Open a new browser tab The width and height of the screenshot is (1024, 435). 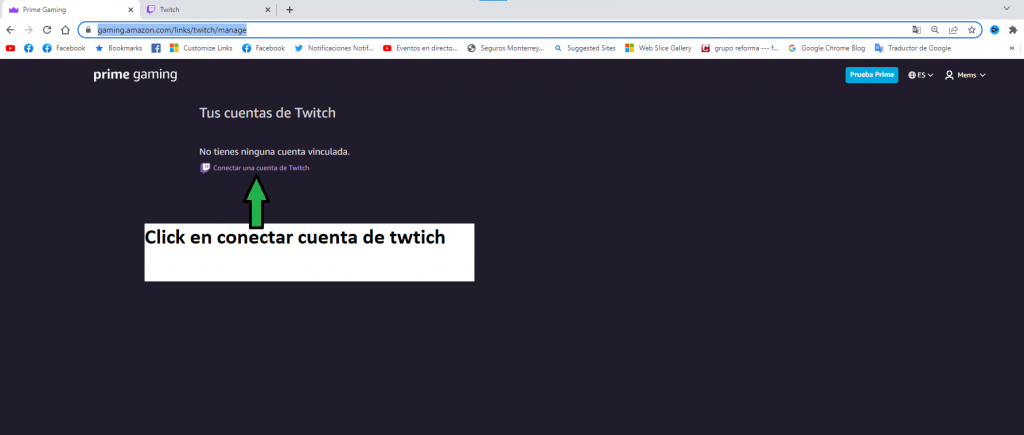click(290, 9)
